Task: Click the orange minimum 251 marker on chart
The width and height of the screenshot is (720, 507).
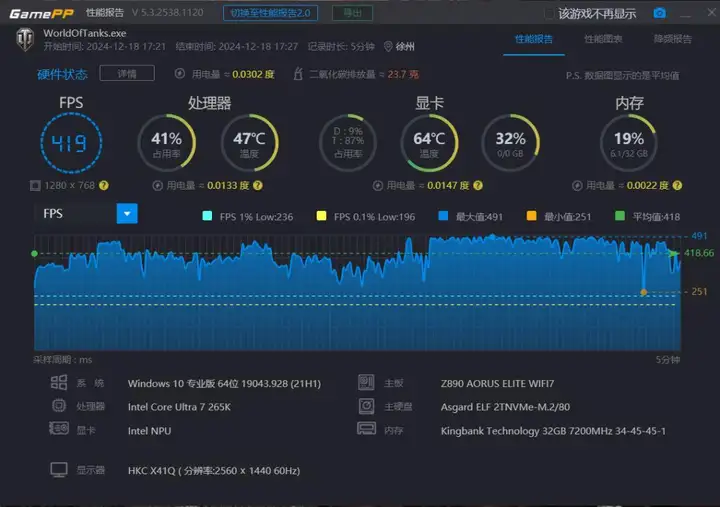Action: tap(644, 292)
